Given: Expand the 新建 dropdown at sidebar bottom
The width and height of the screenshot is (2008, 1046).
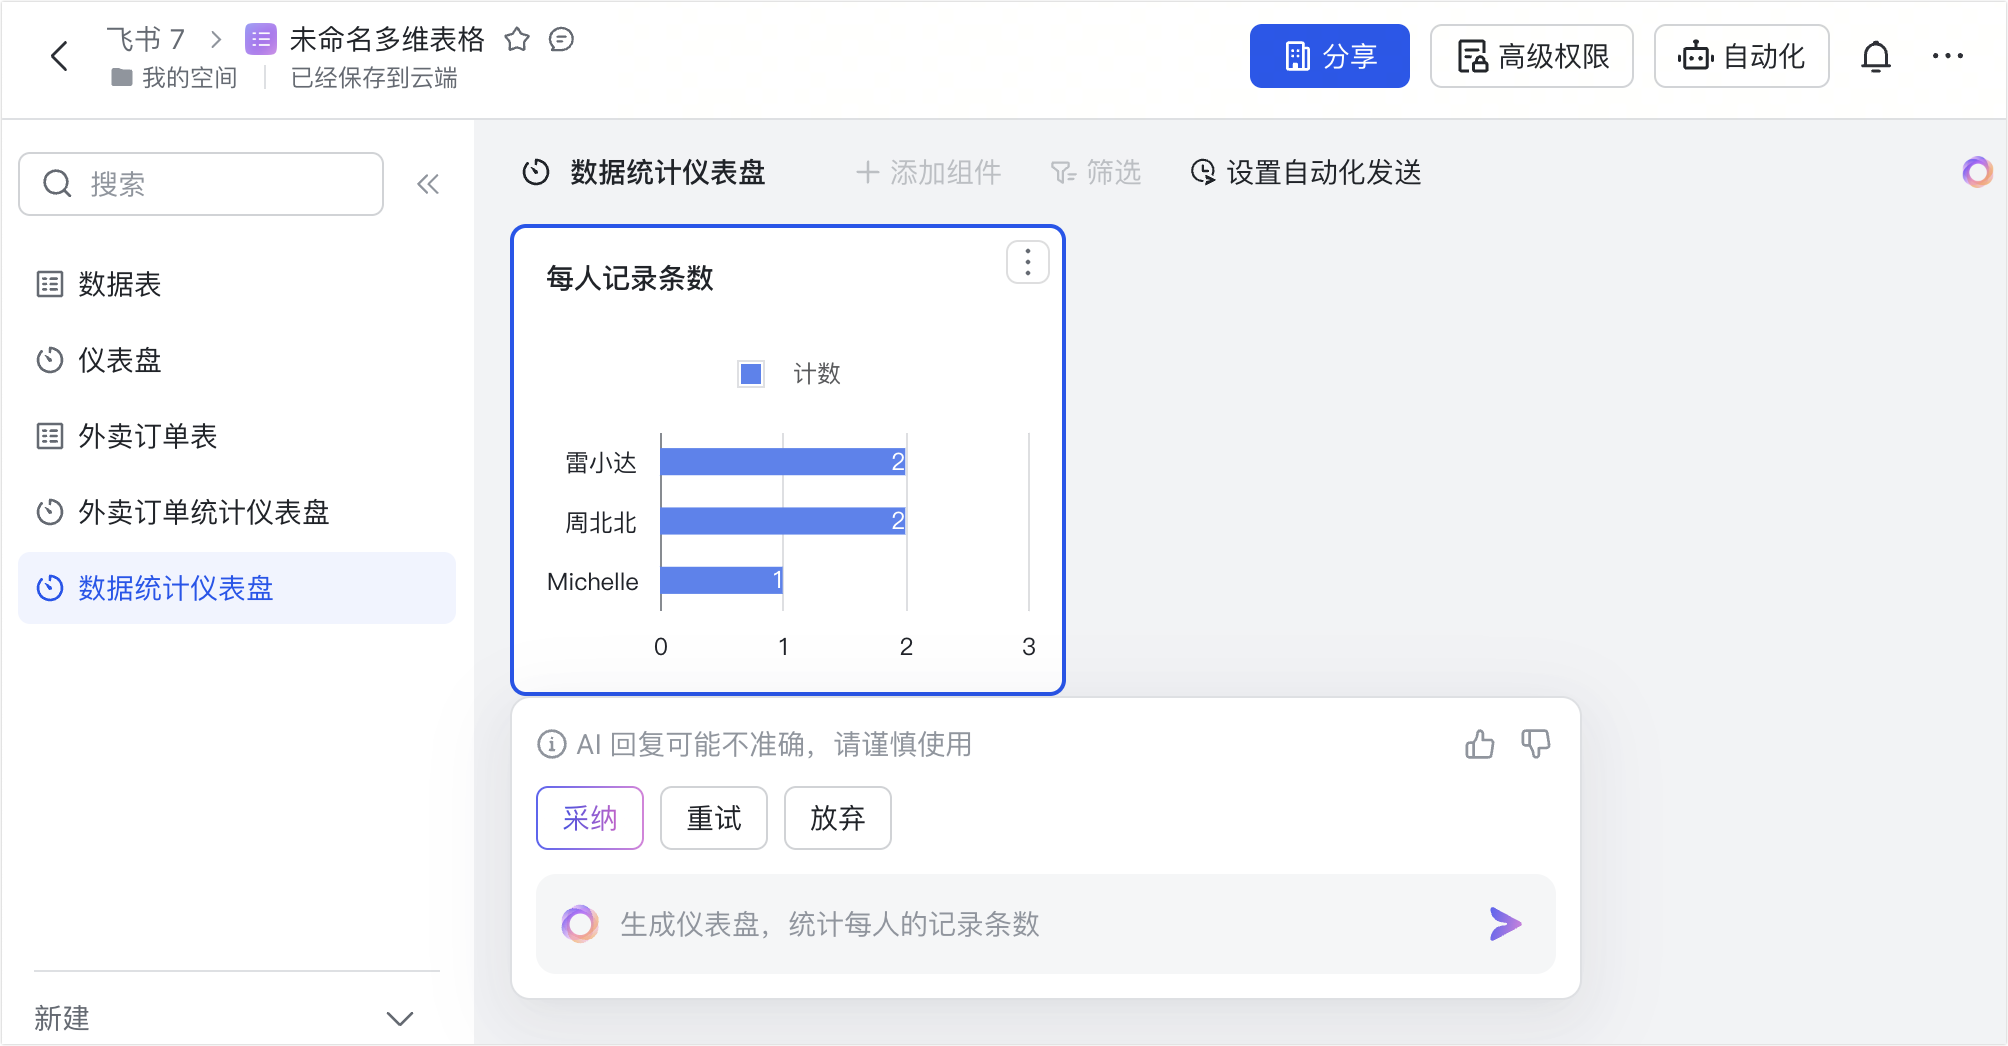Looking at the screenshot, I should tap(399, 1018).
